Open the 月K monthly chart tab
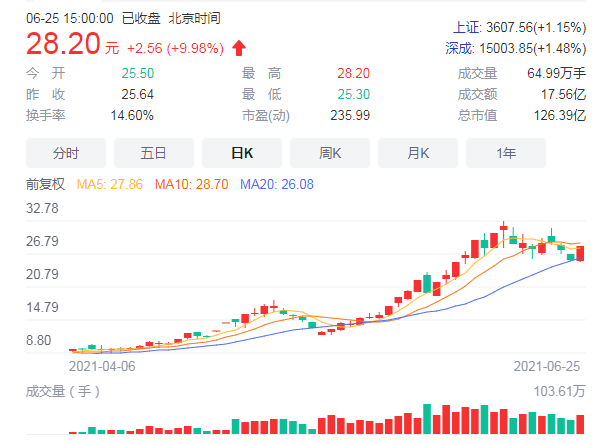 tap(418, 153)
